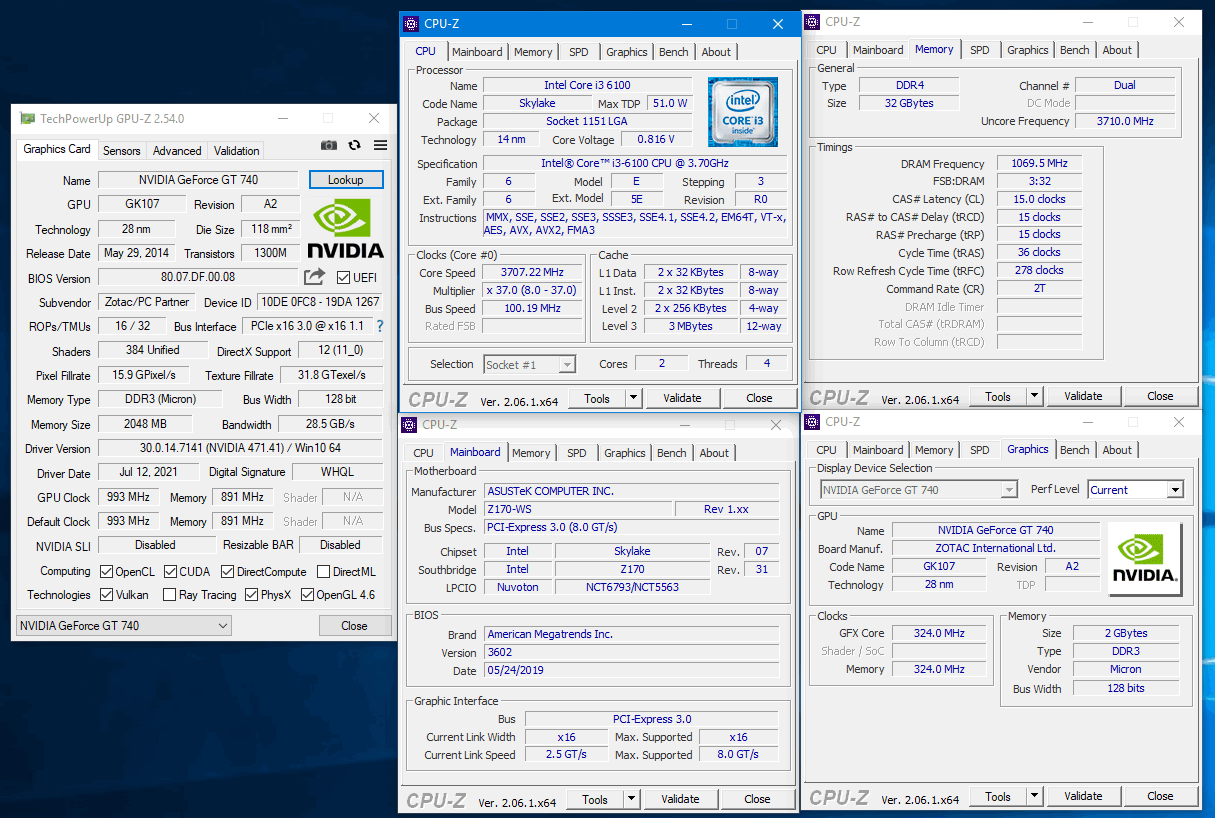Toggle the CUDA checkbox
Screen dimensions: 1215x818
click(x=170, y=572)
